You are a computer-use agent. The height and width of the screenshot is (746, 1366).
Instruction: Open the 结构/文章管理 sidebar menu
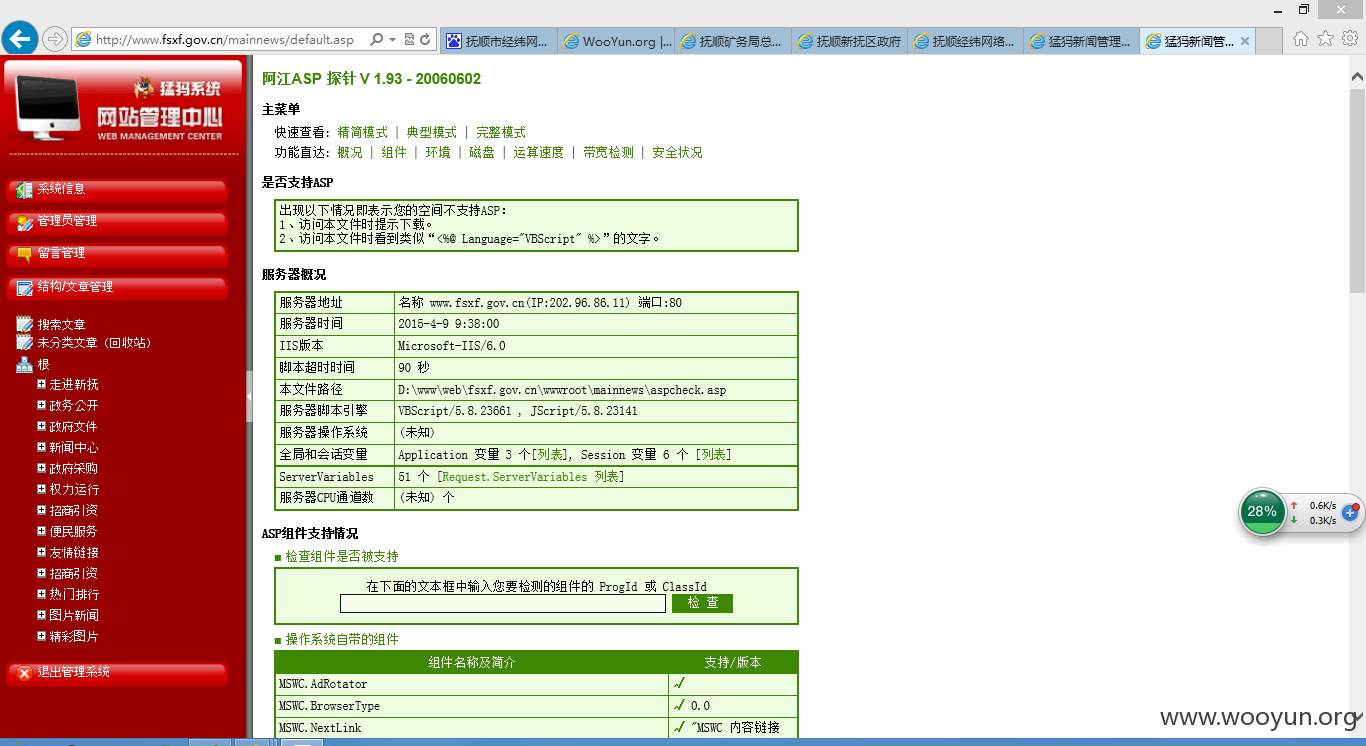point(118,288)
